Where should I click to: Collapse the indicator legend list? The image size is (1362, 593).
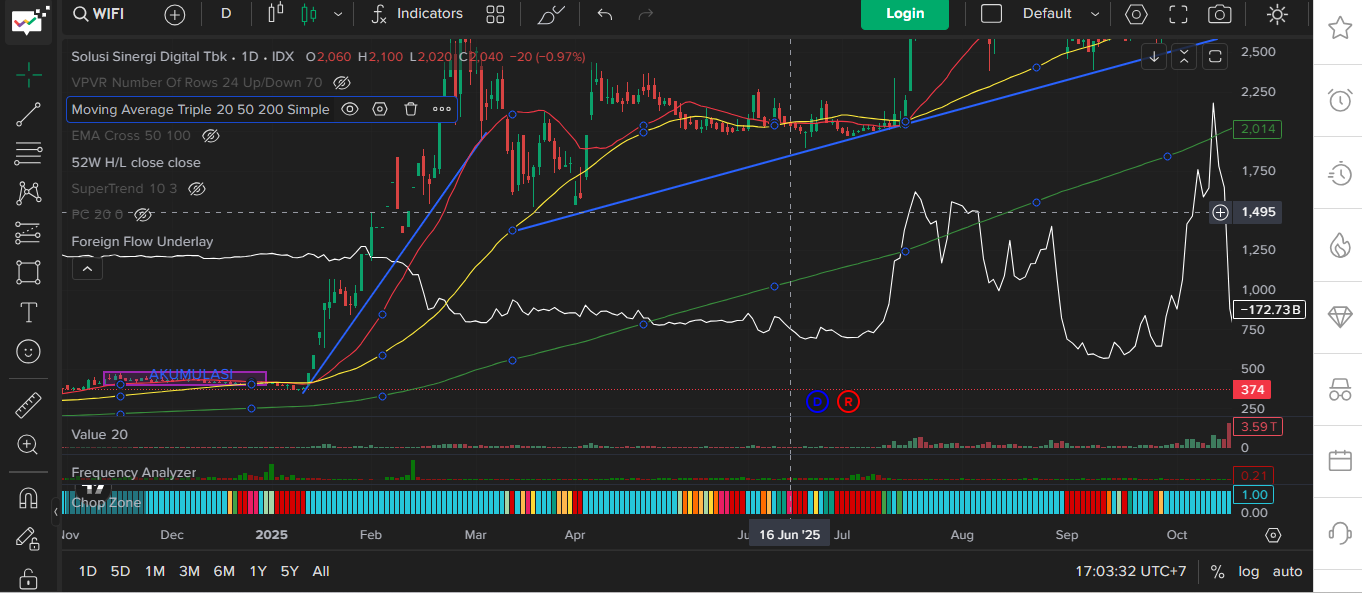coord(88,268)
